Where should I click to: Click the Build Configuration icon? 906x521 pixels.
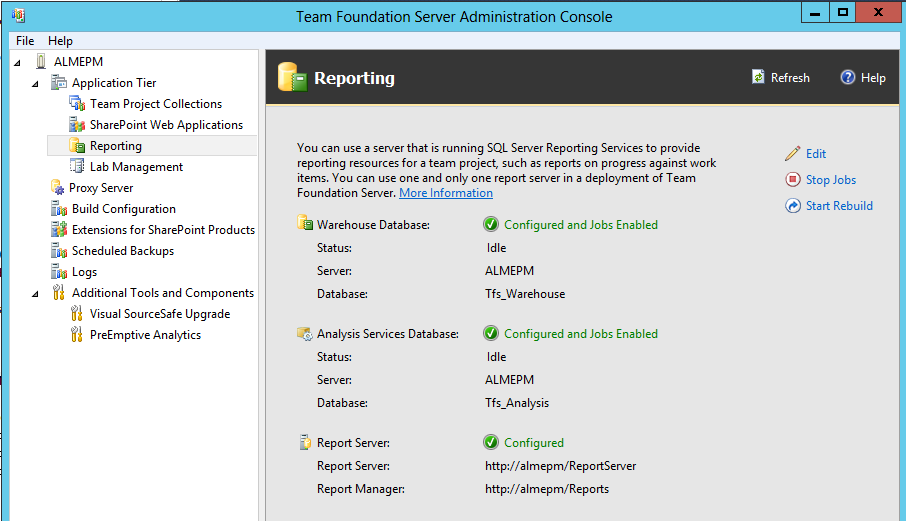tap(59, 209)
